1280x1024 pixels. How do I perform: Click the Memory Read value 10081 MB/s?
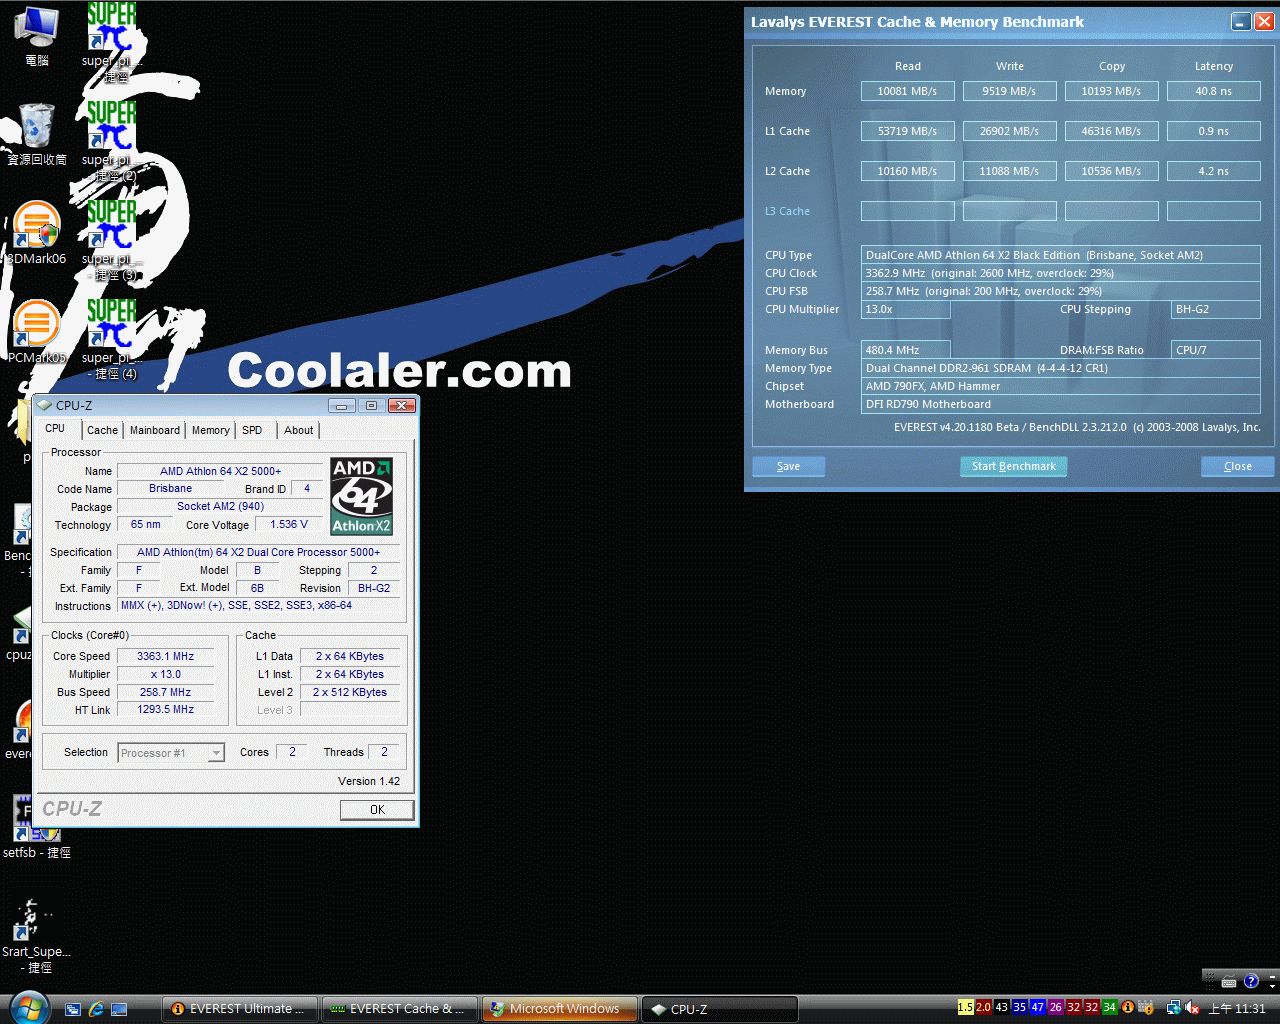pos(908,91)
